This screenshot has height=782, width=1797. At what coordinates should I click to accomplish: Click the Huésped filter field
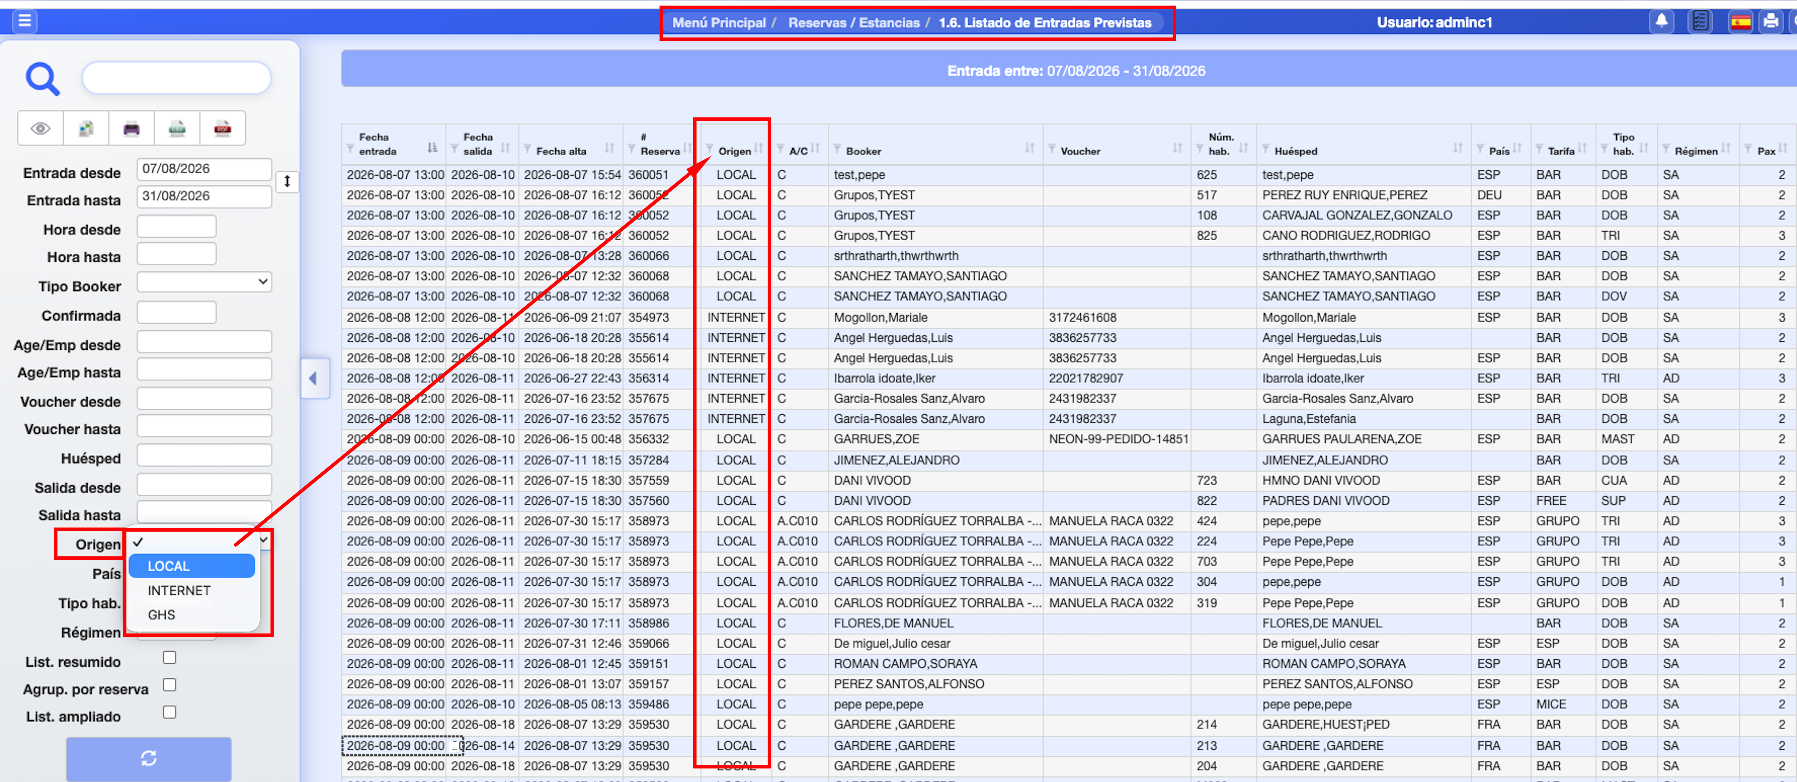(x=204, y=456)
